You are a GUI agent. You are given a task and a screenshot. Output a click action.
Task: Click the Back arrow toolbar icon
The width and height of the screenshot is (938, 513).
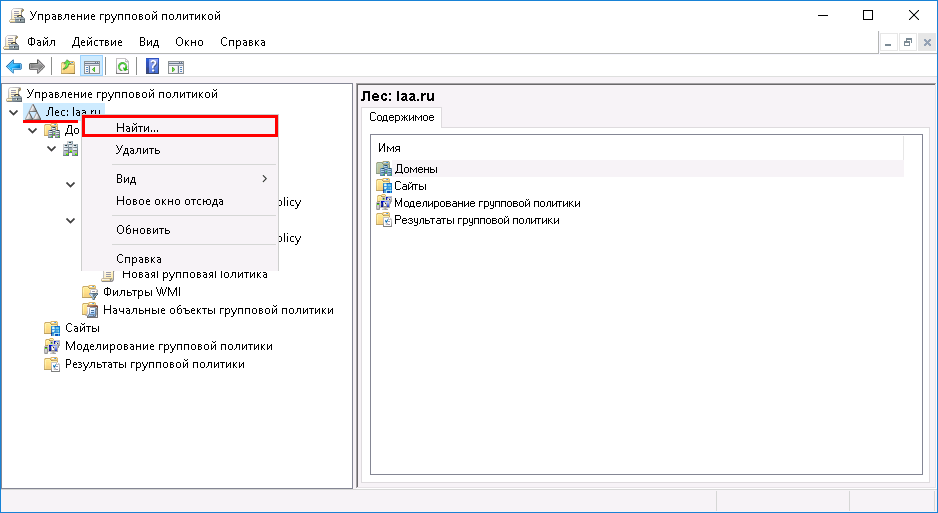[x=14, y=67]
